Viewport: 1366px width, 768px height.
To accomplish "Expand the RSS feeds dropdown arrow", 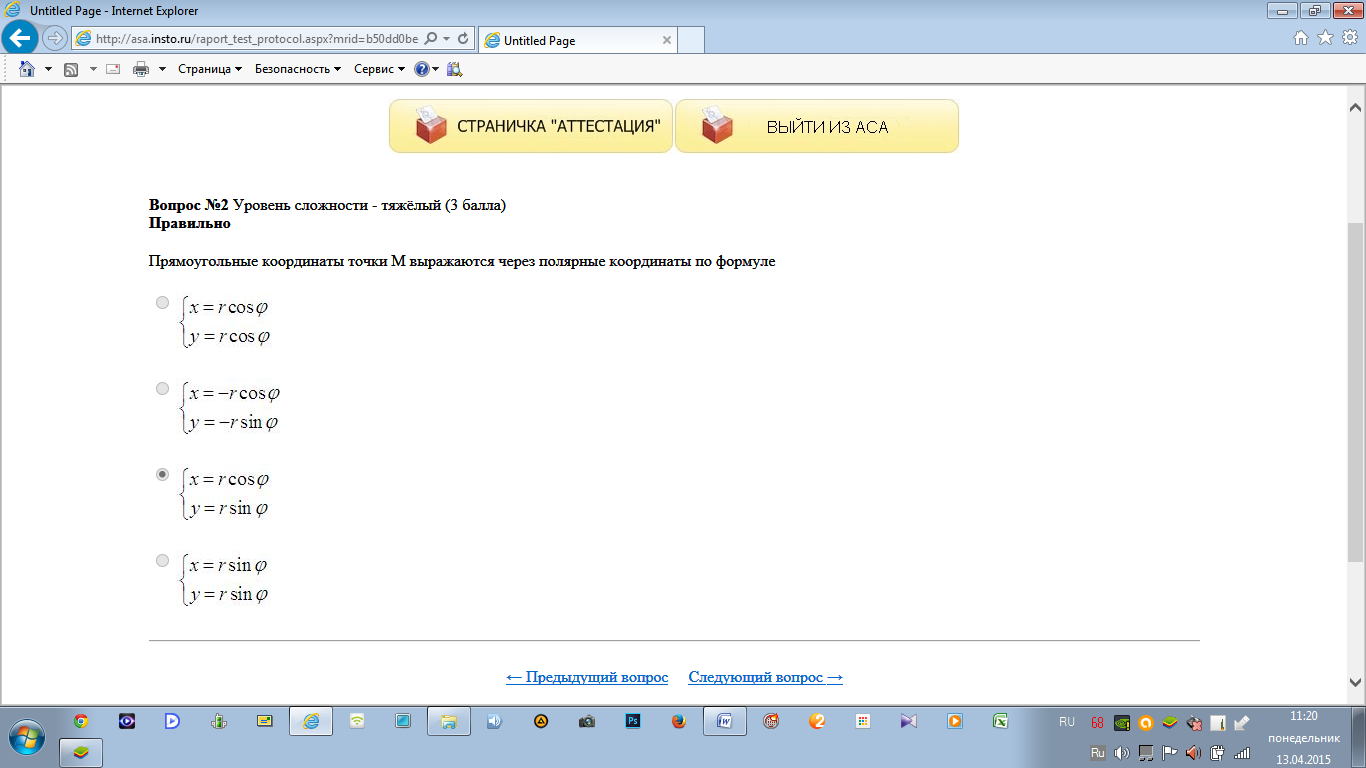I will coord(93,69).
